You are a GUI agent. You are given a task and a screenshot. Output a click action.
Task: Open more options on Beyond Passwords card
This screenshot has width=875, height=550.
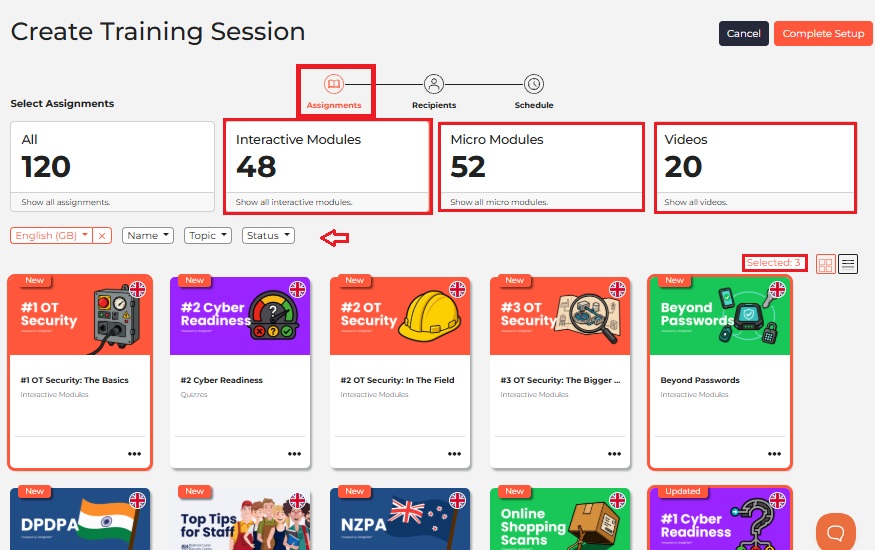click(x=774, y=453)
